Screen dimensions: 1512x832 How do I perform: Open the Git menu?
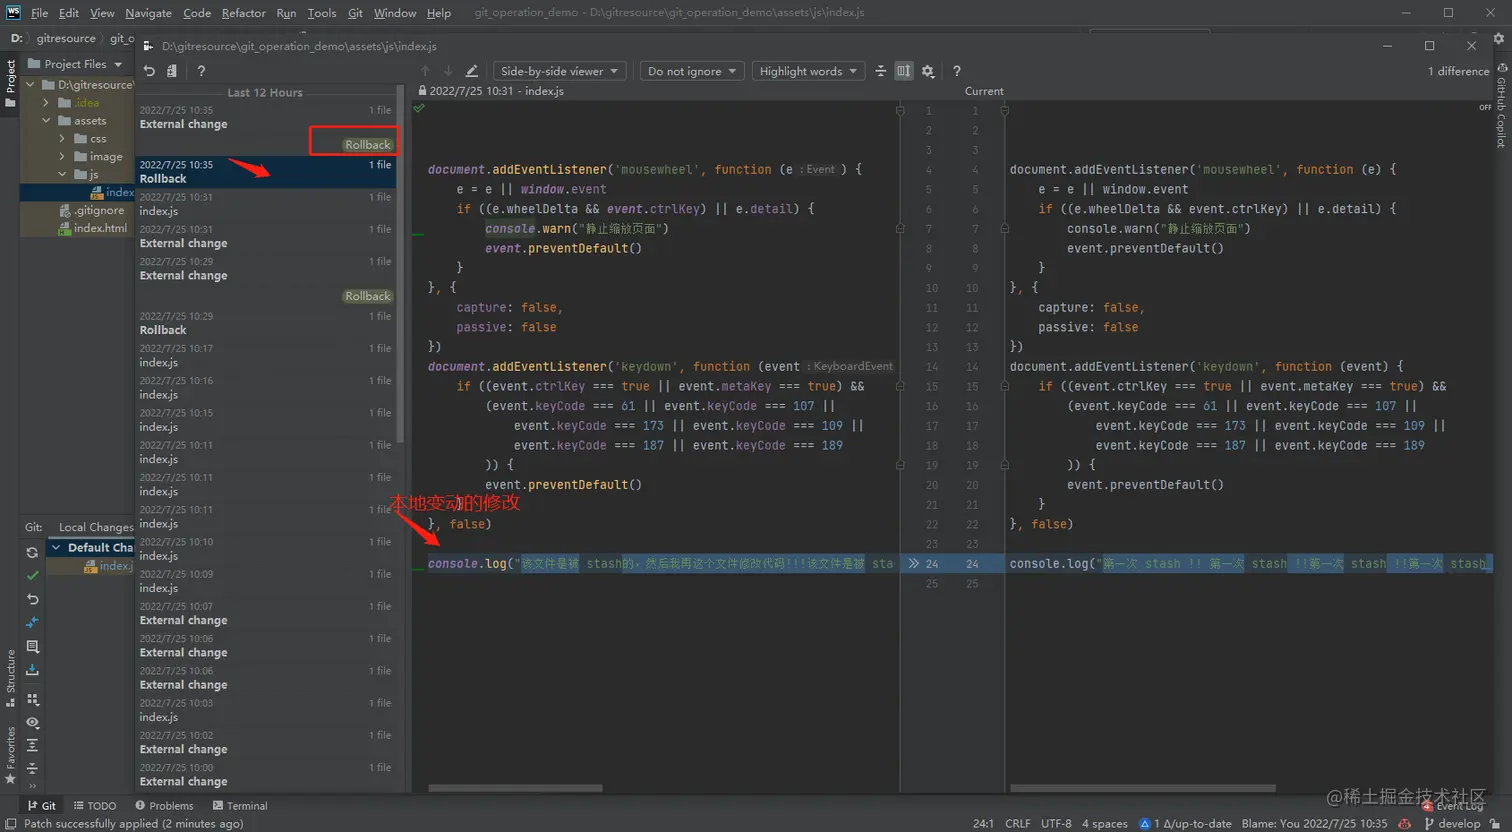[x=355, y=13]
